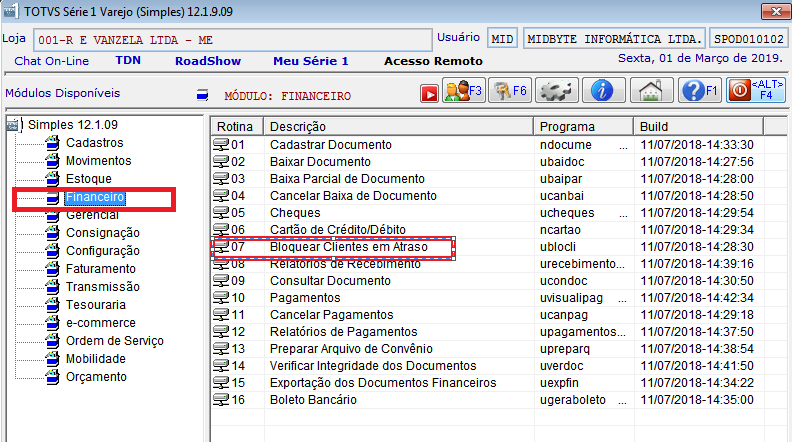Select the Mobilidade module
Screen dimensions: 792x442
point(95,359)
